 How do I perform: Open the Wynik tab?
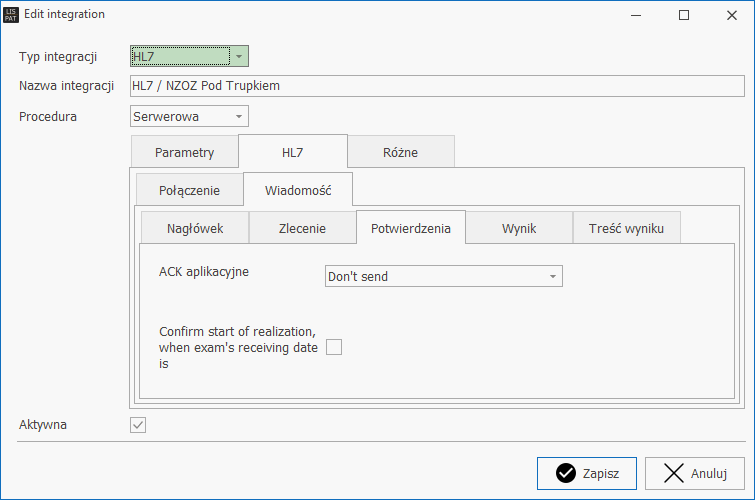coord(519,228)
